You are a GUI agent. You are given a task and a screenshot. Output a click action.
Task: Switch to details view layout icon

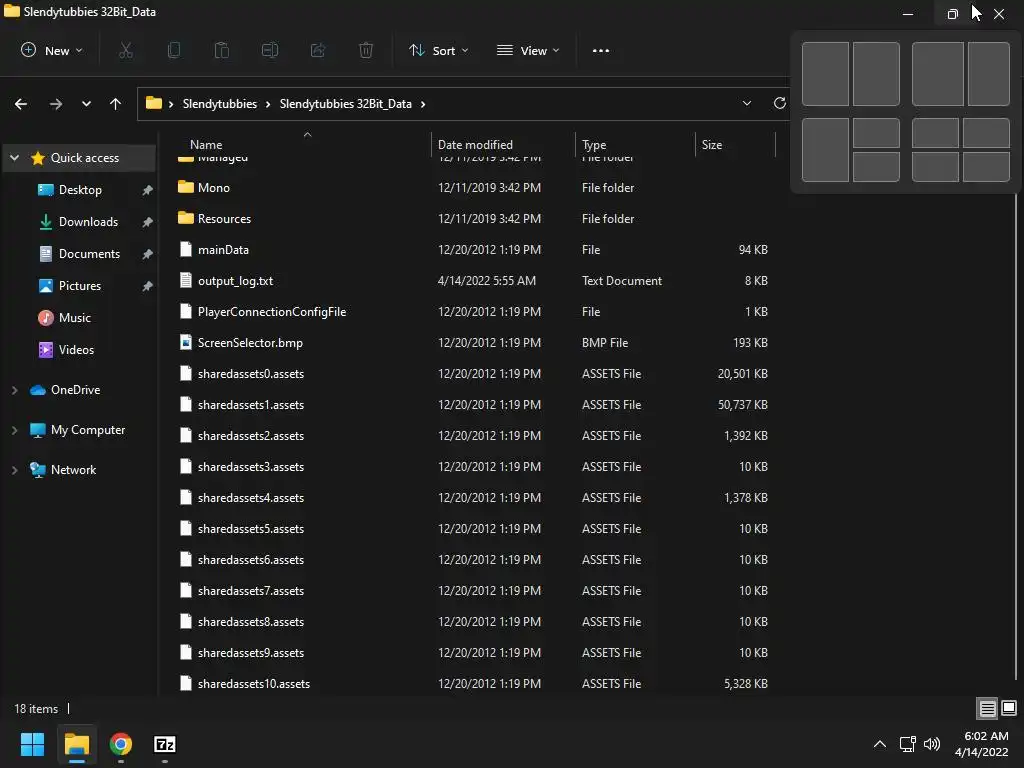pyautogui.click(x=987, y=708)
